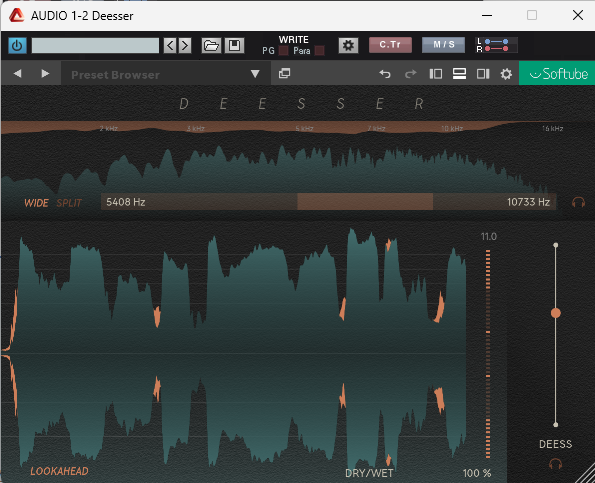Toggle the right side panel layout
This screenshot has width=595, height=483.
point(483,74)
